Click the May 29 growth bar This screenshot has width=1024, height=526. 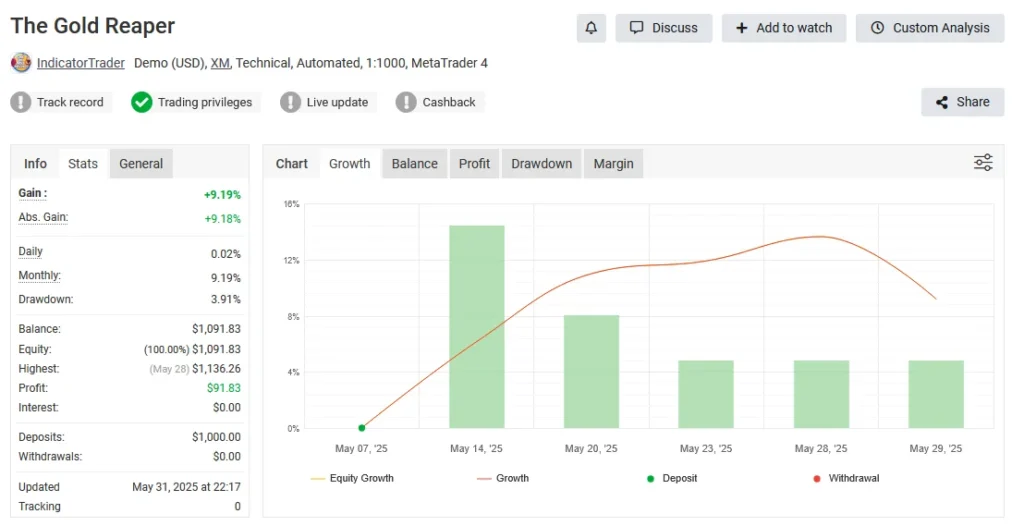pyautogui.click(x=936, y=394)
